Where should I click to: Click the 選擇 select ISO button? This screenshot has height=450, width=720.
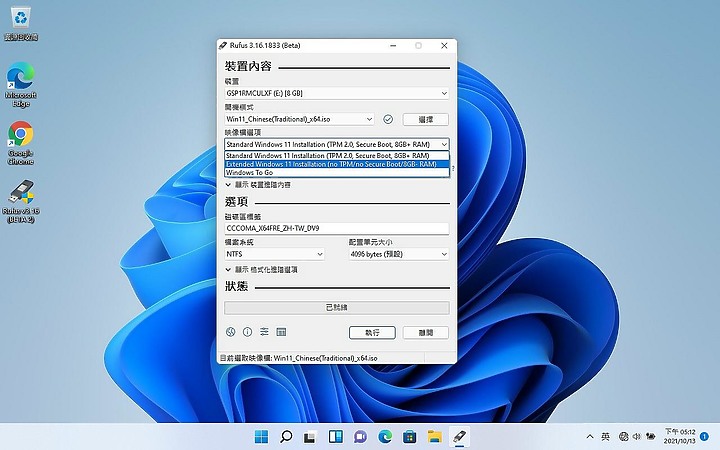426,119
